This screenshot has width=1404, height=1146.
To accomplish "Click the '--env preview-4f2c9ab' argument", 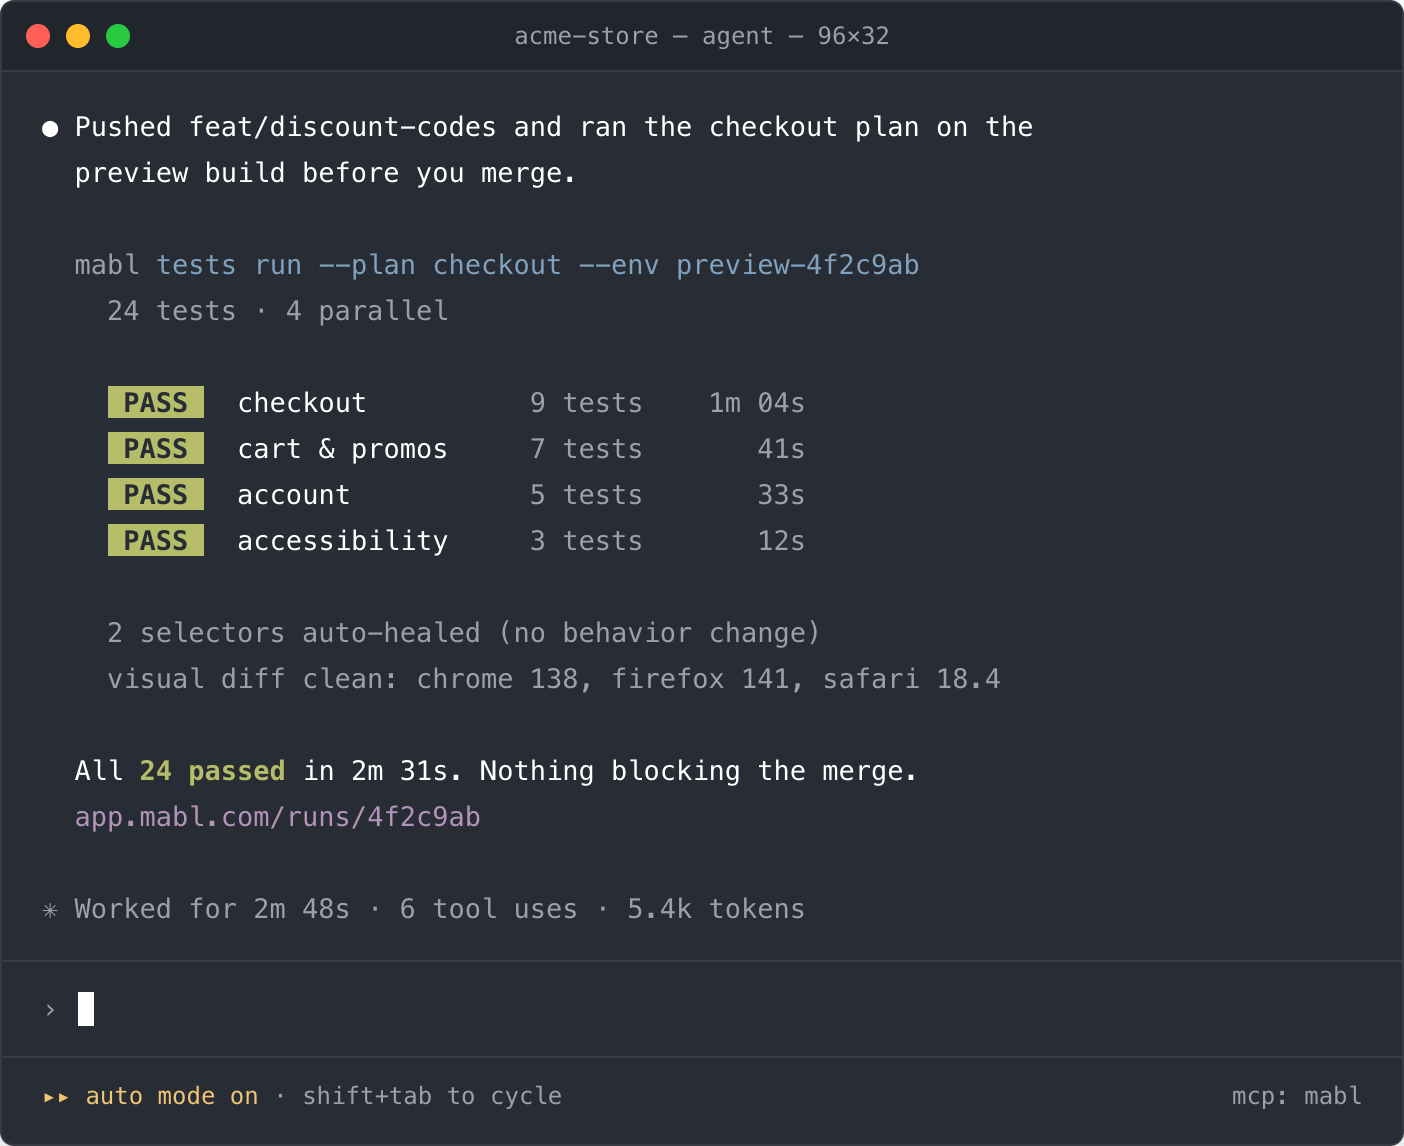I will pos(749,265).
